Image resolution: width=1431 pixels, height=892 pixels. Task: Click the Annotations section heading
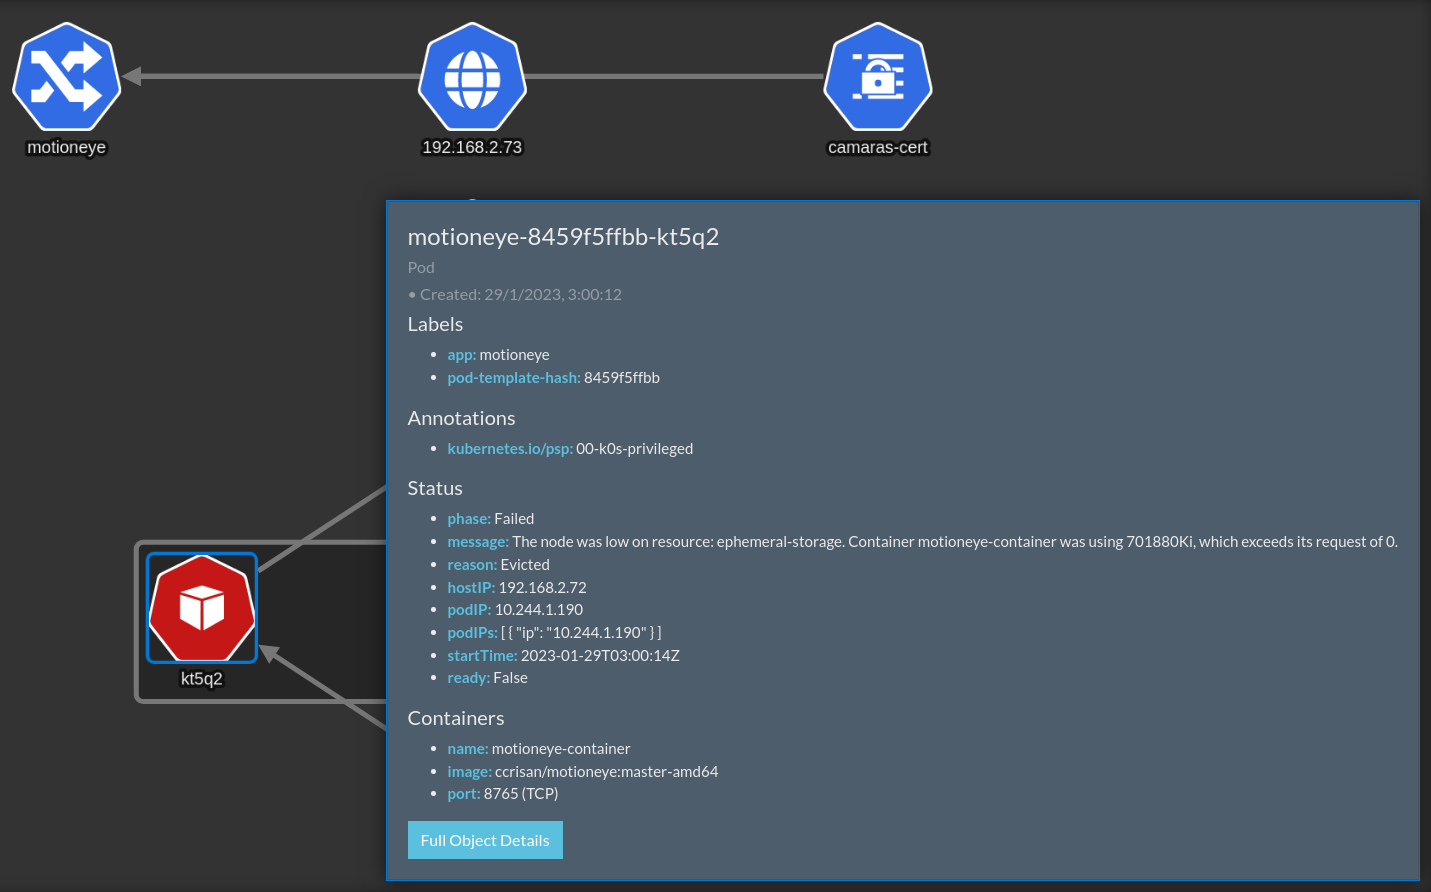(x=461, y=418)
